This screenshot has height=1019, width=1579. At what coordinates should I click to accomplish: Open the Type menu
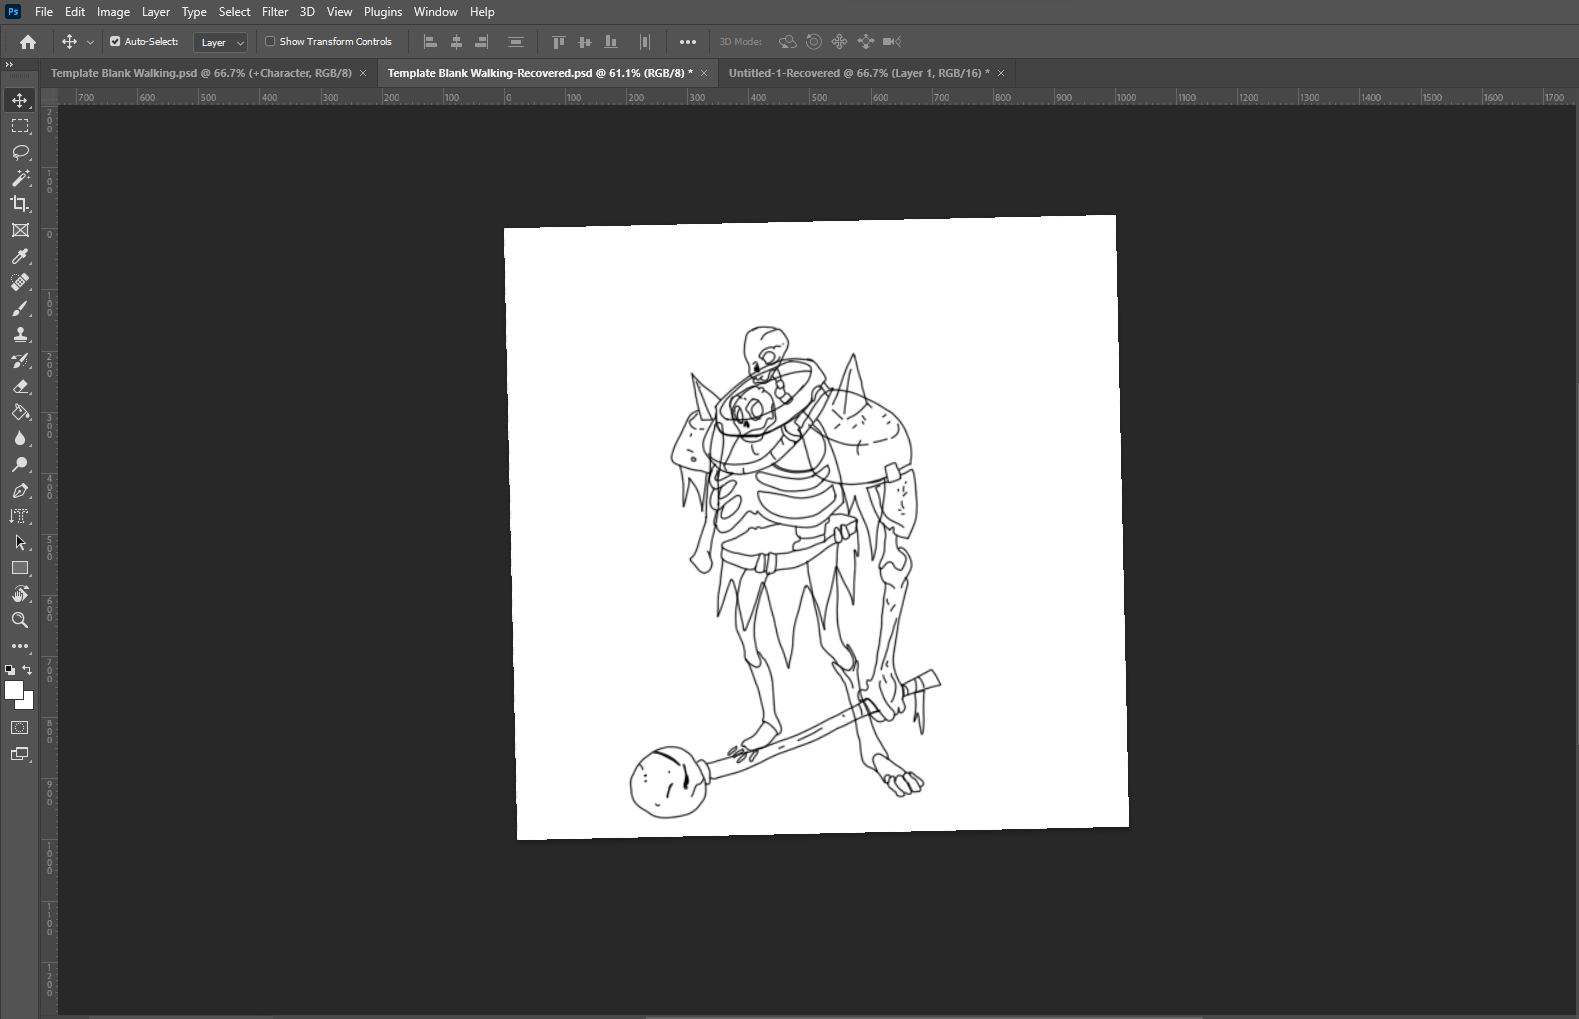tap(194, 12)
